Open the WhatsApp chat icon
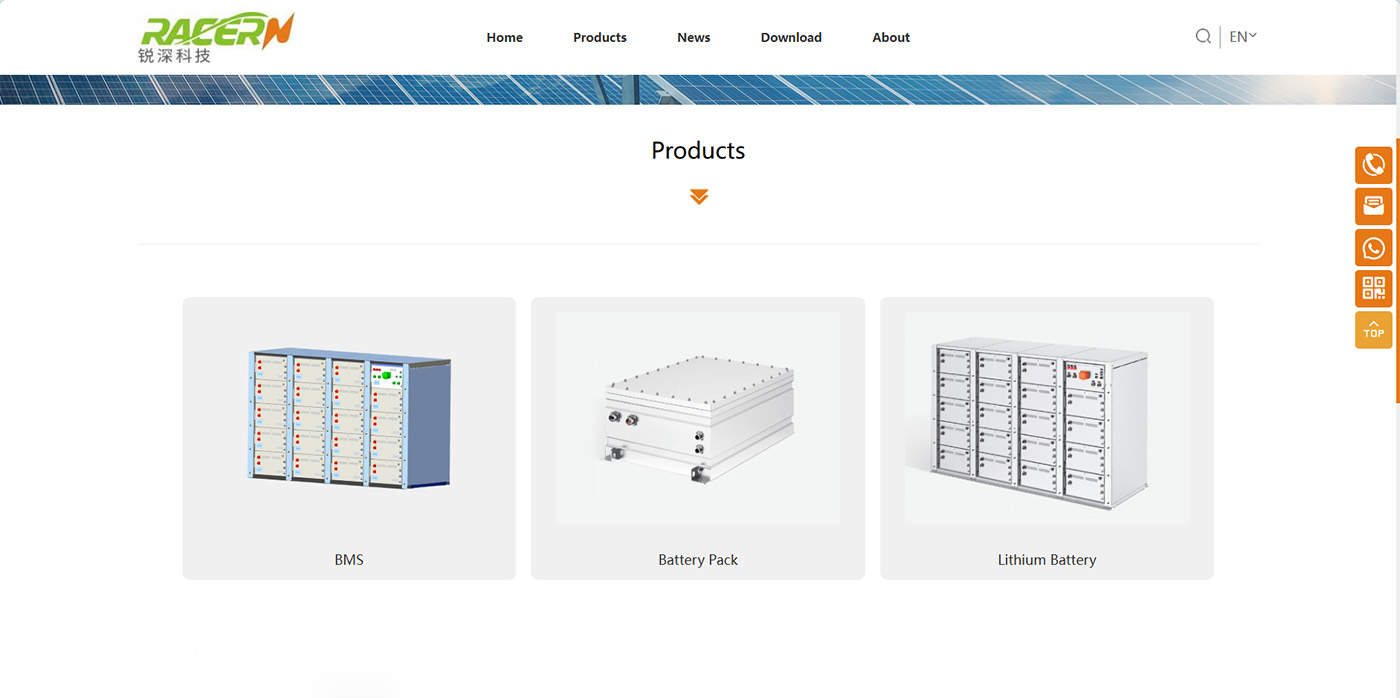This screenshot has width=1400, height=698. click(x=1373, y=248)
